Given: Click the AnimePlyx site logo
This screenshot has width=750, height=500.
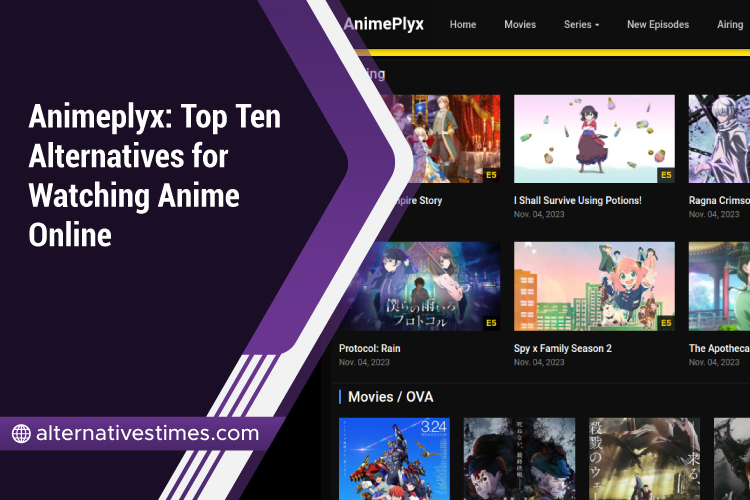Looking at the screenshot, I should (x=384, y=24).
